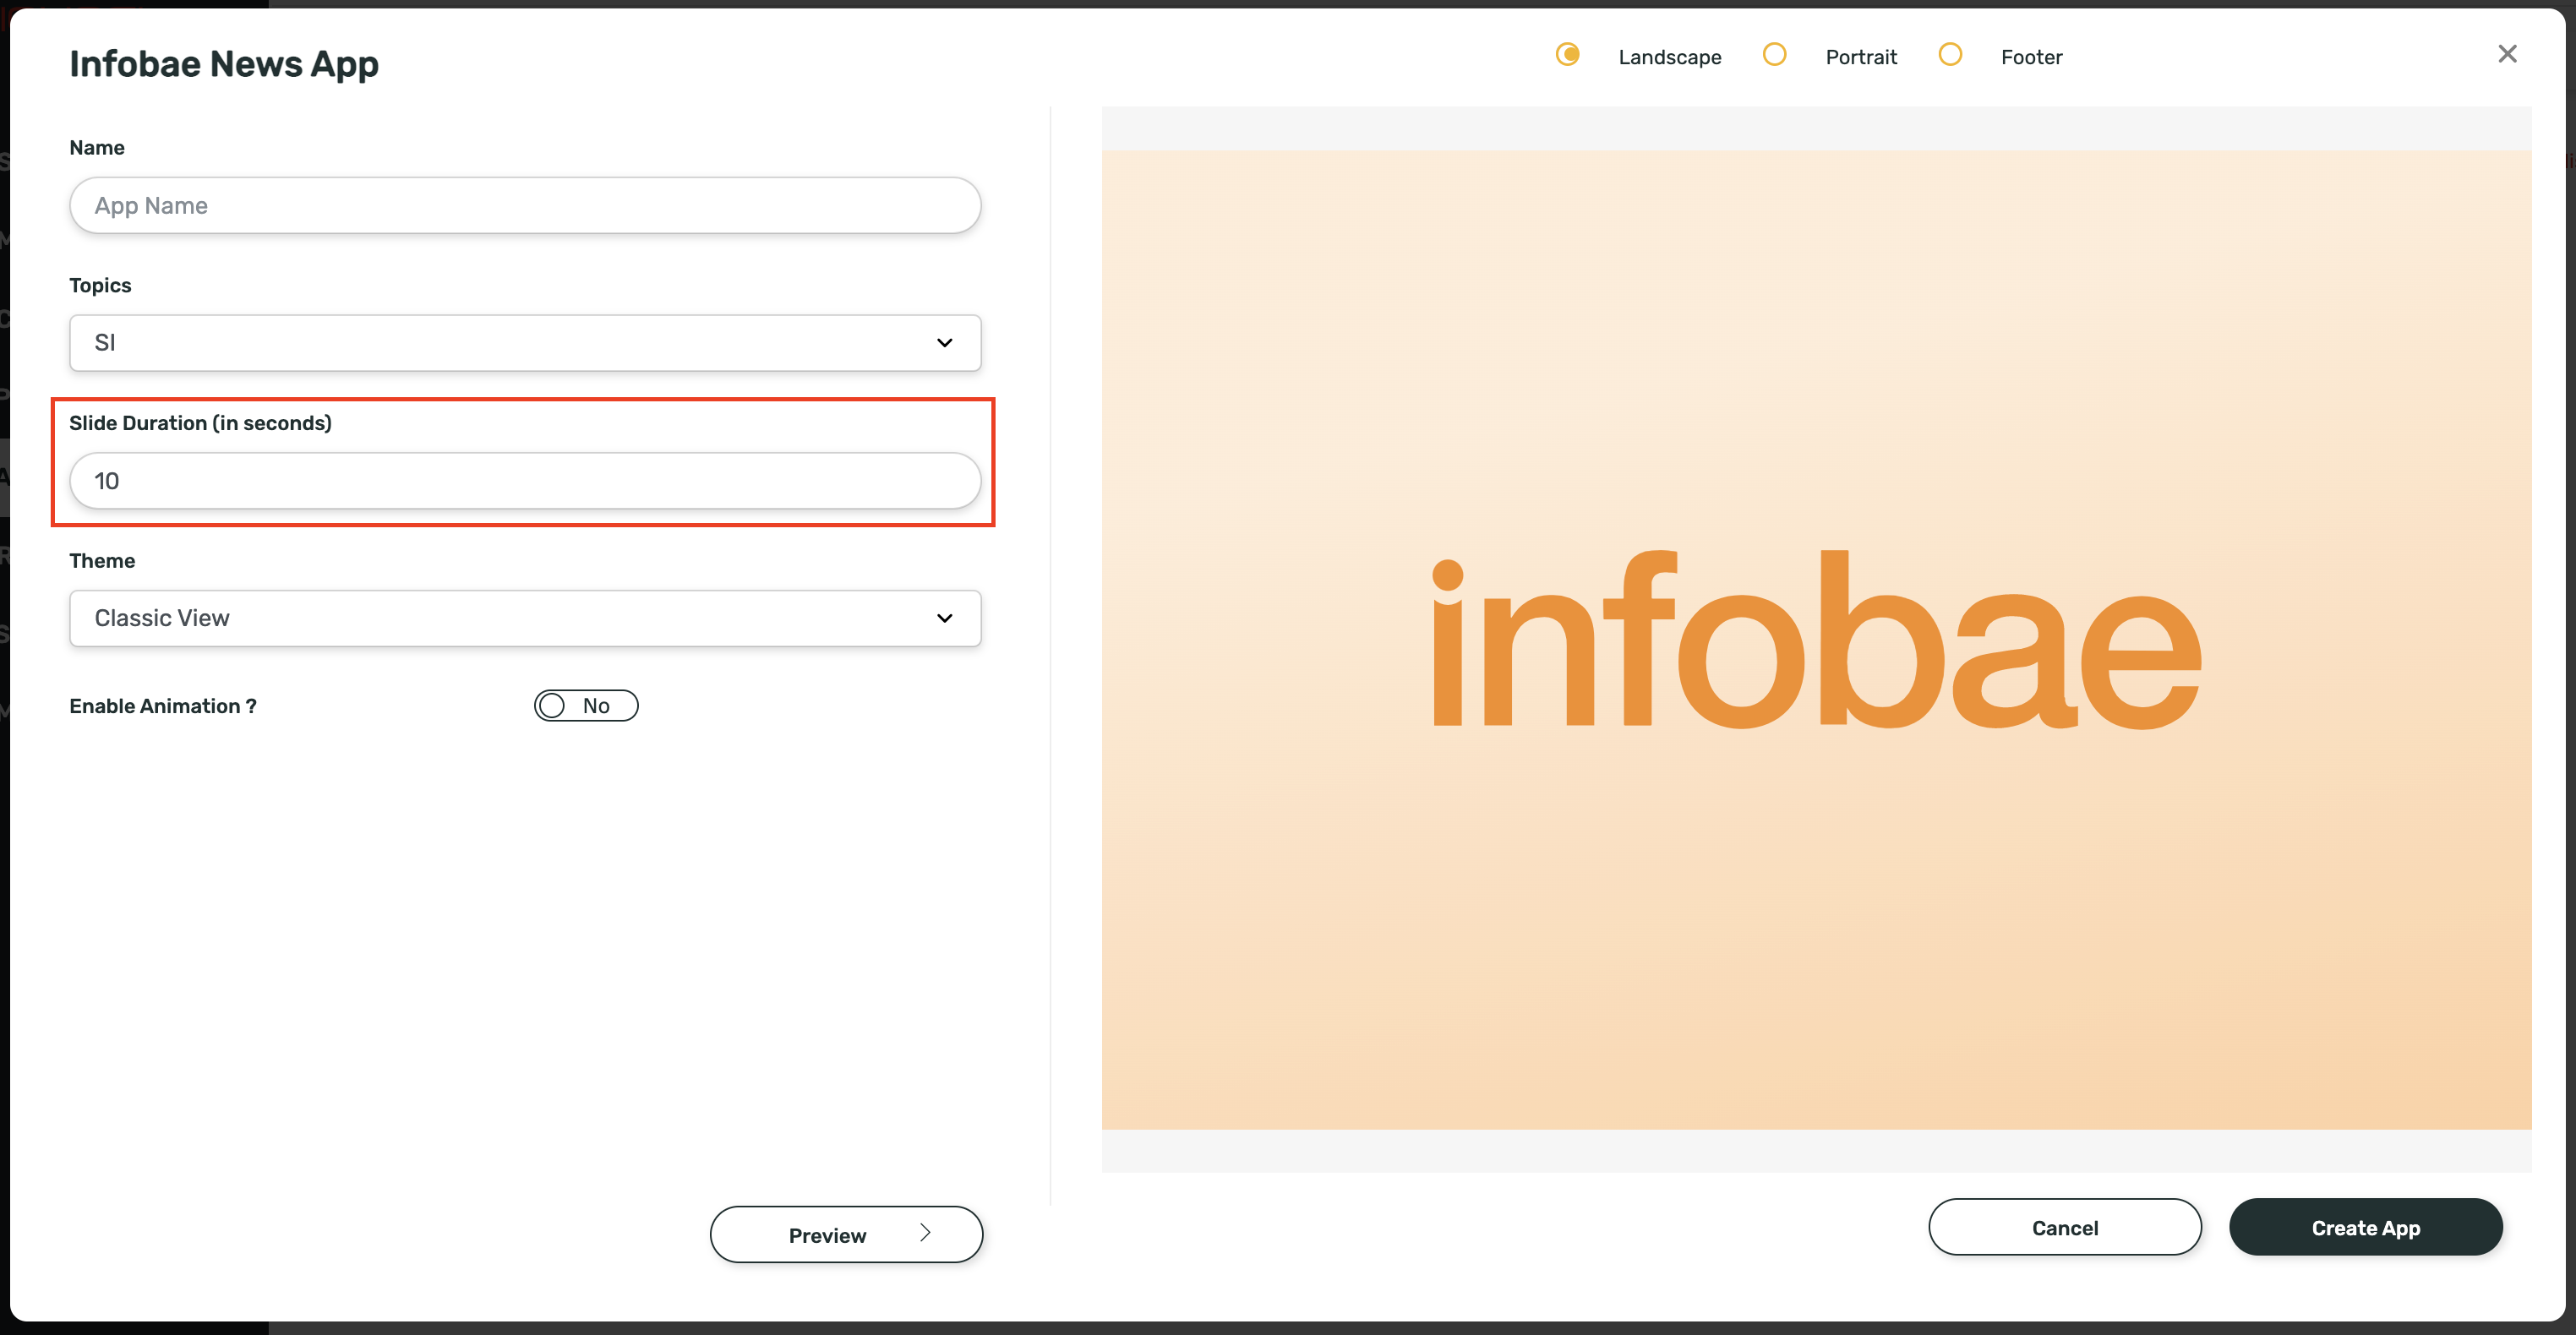Toggle the Enable Animation switch
2576x1335 pixels.
point(586,706)
